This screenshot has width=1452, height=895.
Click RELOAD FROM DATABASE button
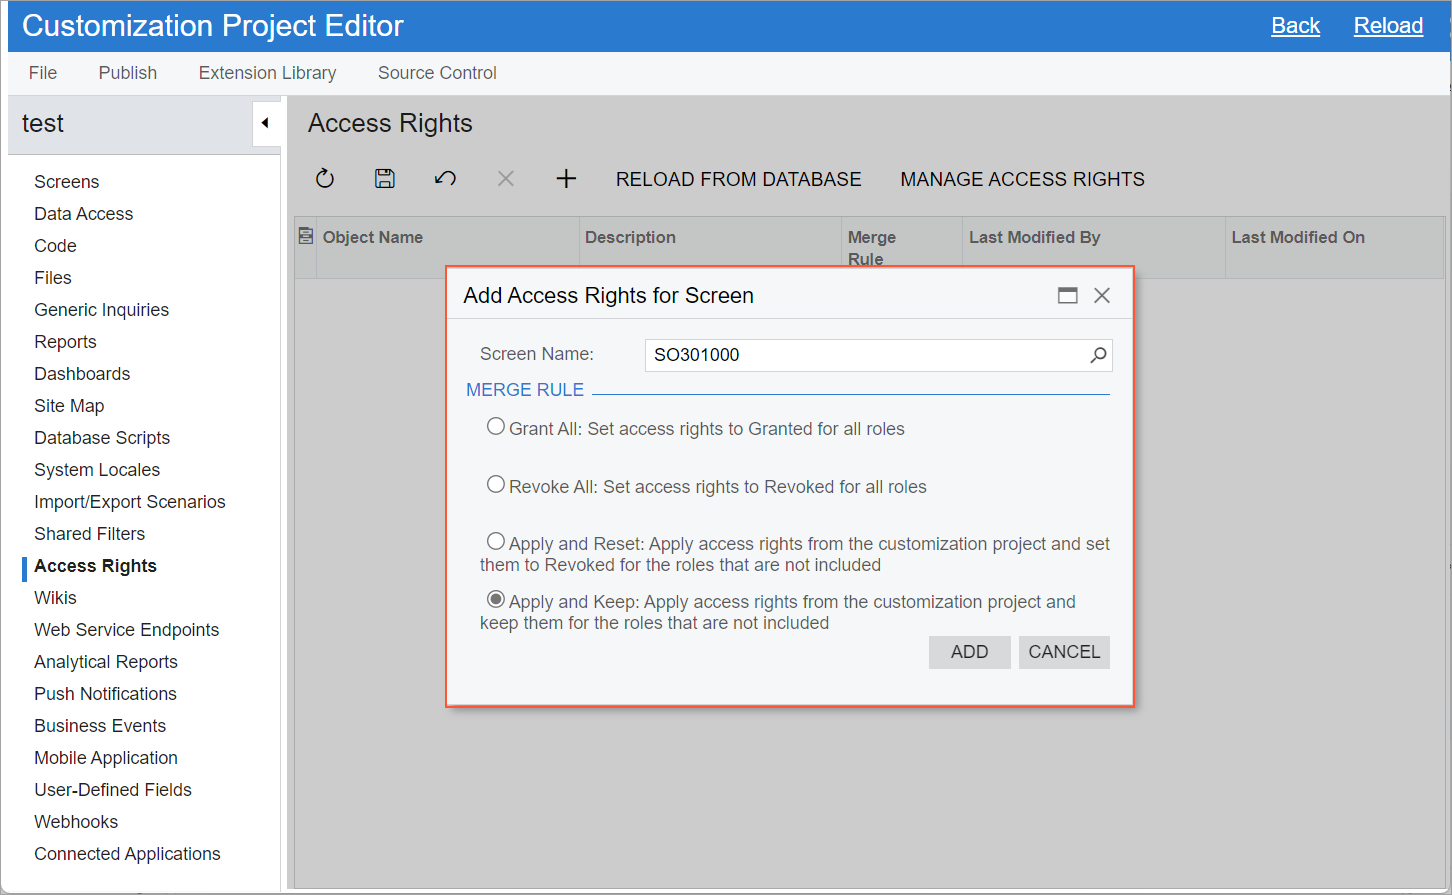739,179
